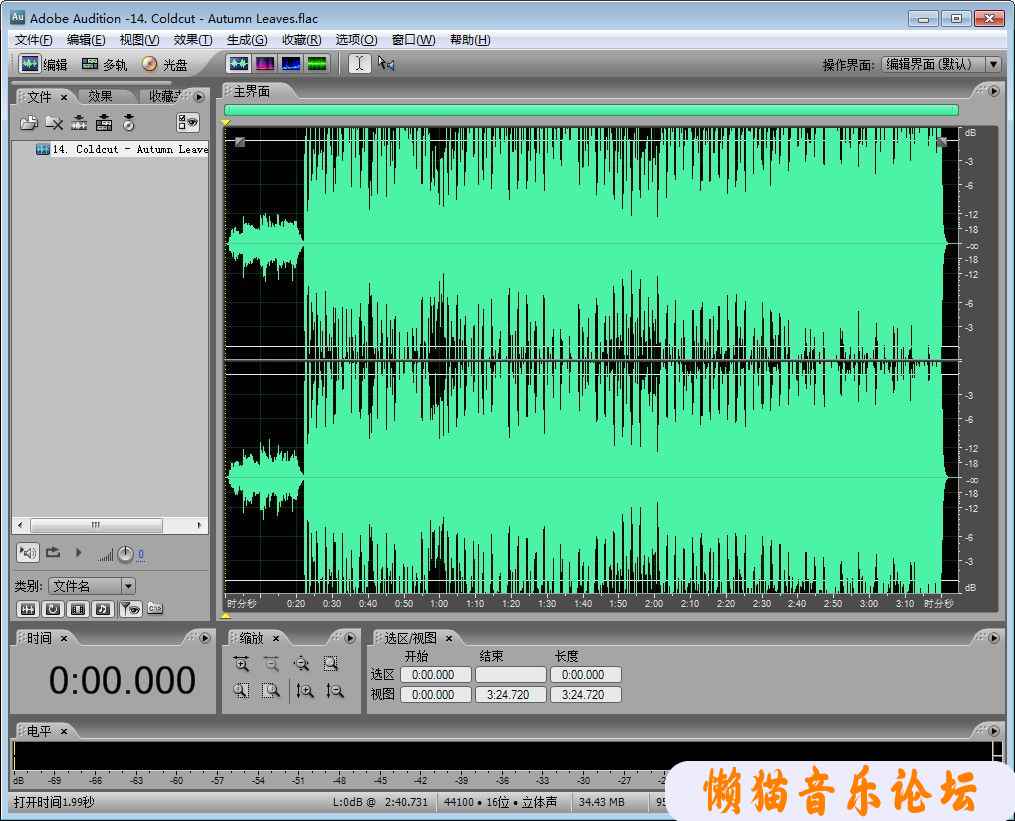Open the 选项(O) menu
This screenshot has height=821, width=1015.
pos(356,40)
